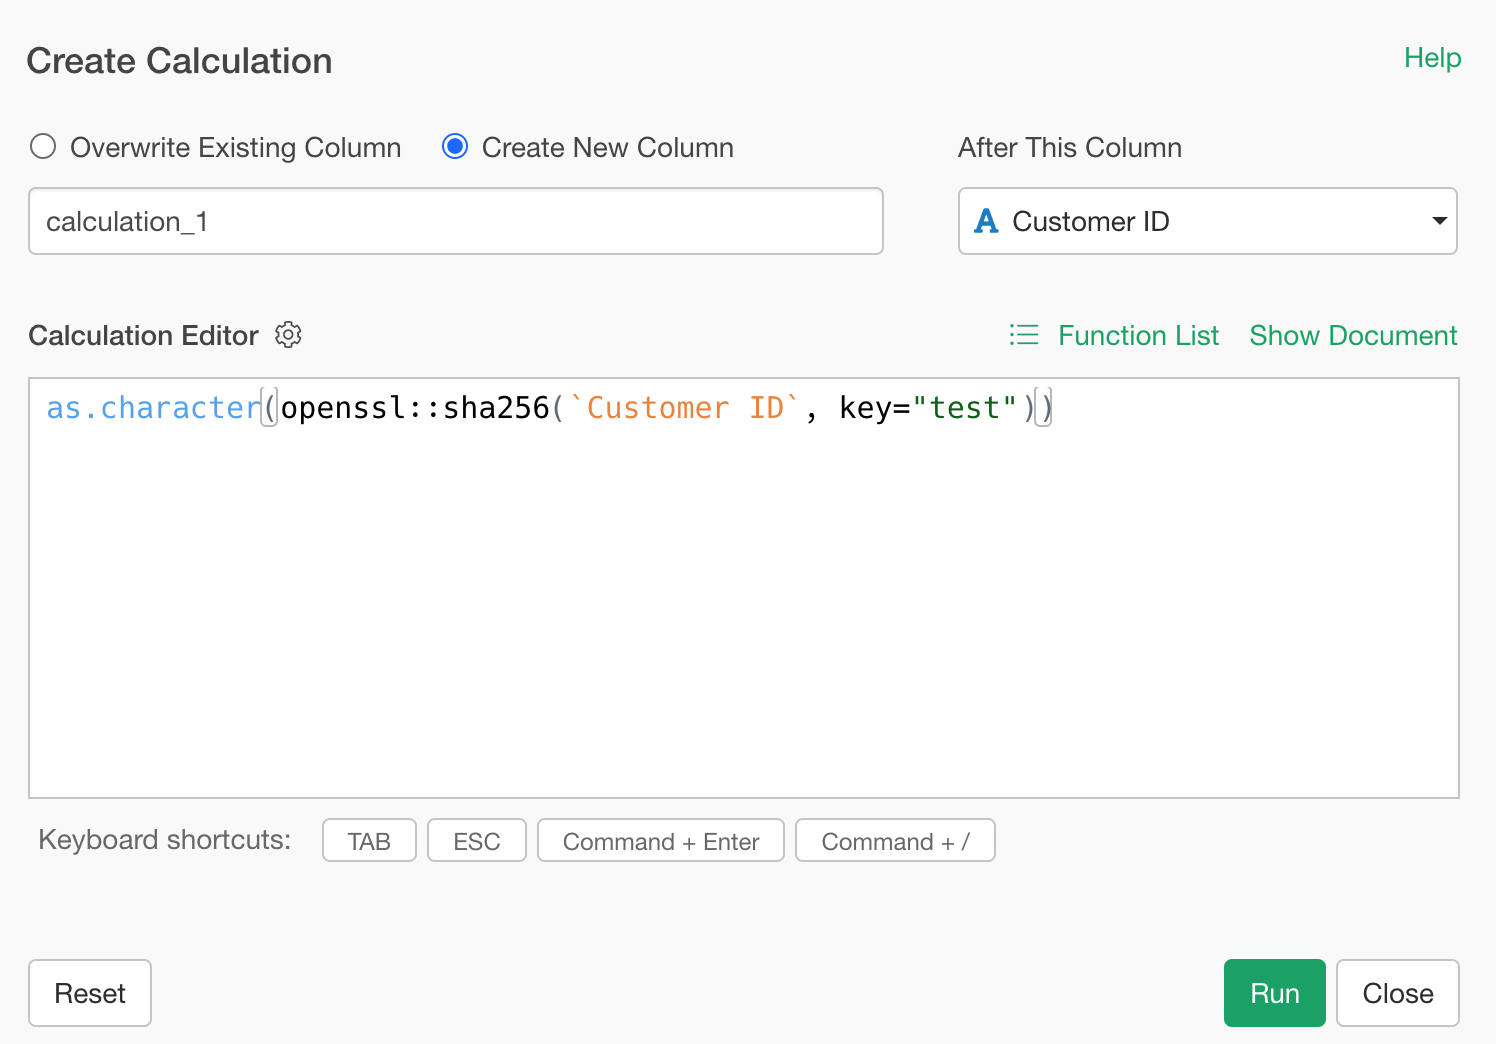The height and width of the screenshot is (1044, 1496).
Task: Click the as.character function in the editor
Action: coord(152,408)
